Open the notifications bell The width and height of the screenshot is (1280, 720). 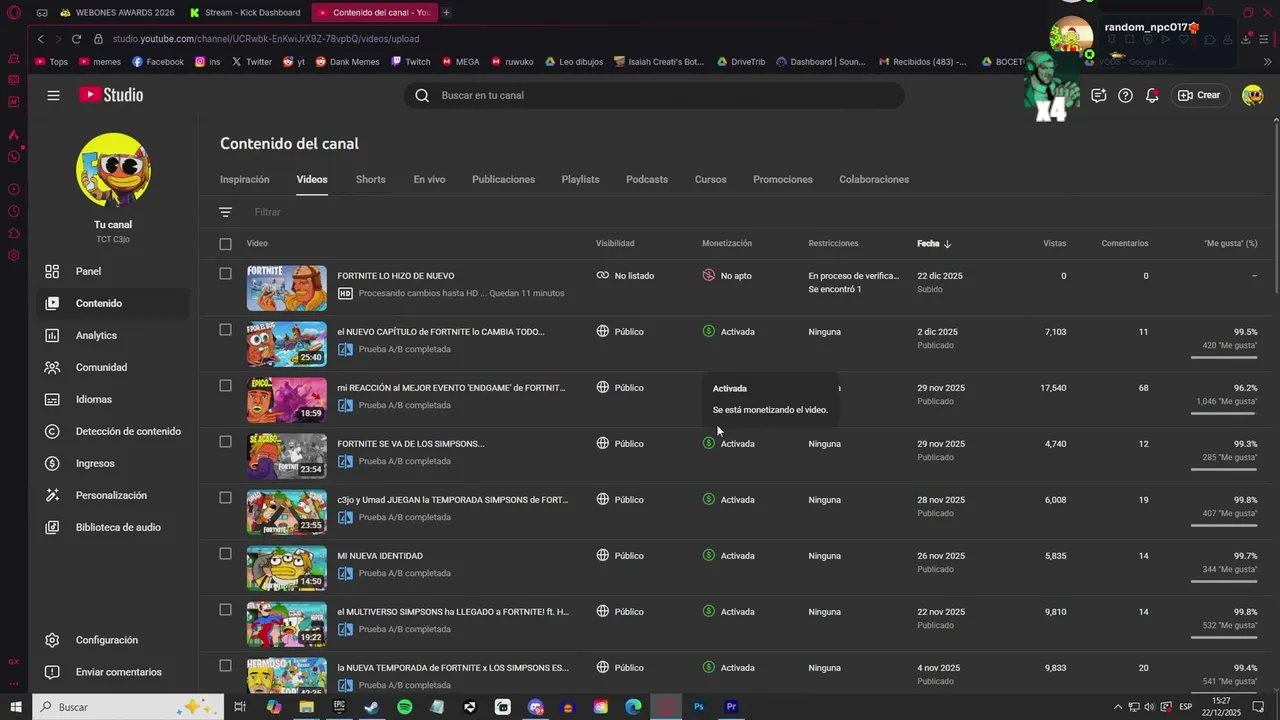click(x=1152, y=95)
